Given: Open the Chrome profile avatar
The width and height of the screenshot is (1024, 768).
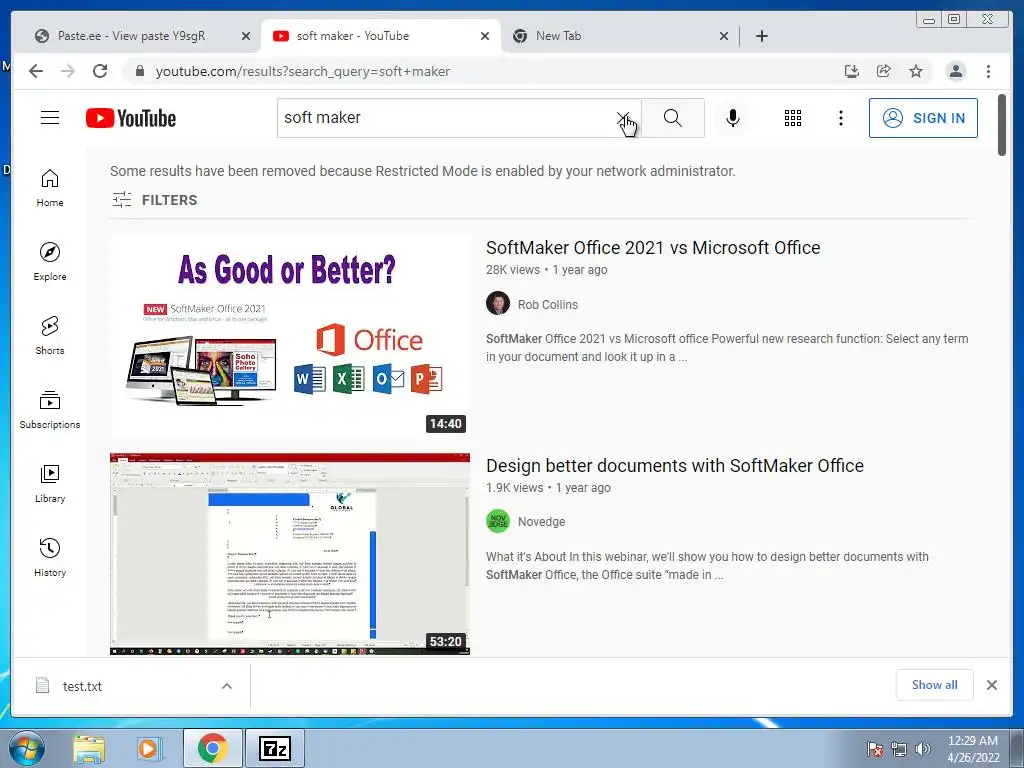Looking at the screenshot, I should [955, 71].
